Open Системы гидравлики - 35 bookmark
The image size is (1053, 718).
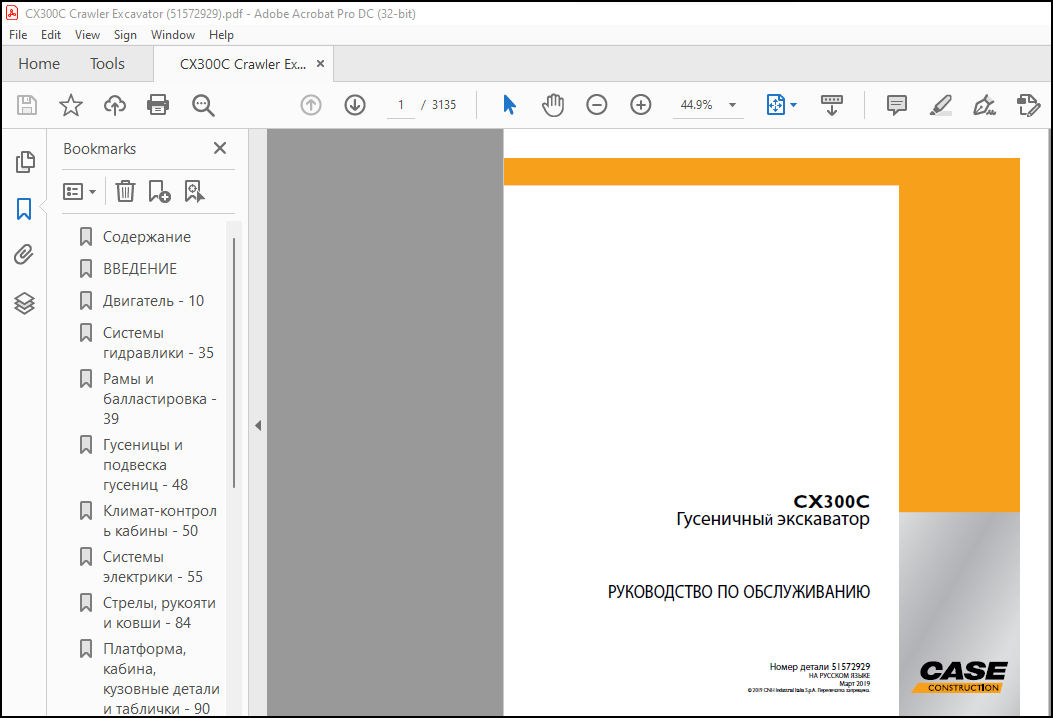pos(158,343)
